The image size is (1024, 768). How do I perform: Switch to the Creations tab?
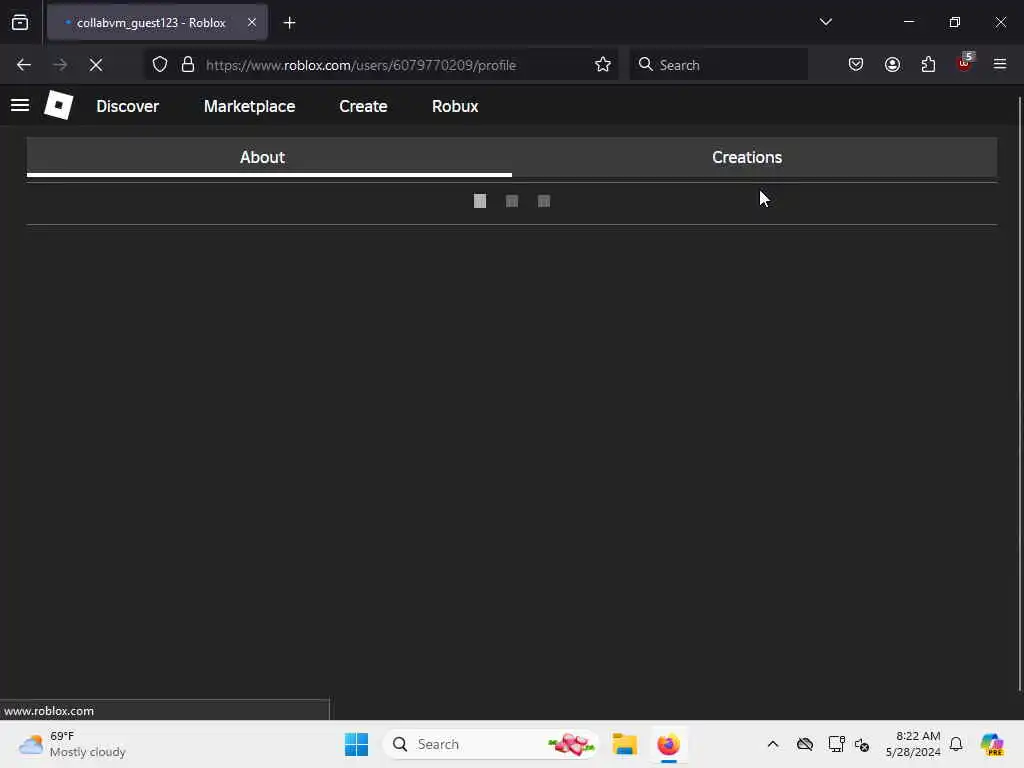[754, 157]
